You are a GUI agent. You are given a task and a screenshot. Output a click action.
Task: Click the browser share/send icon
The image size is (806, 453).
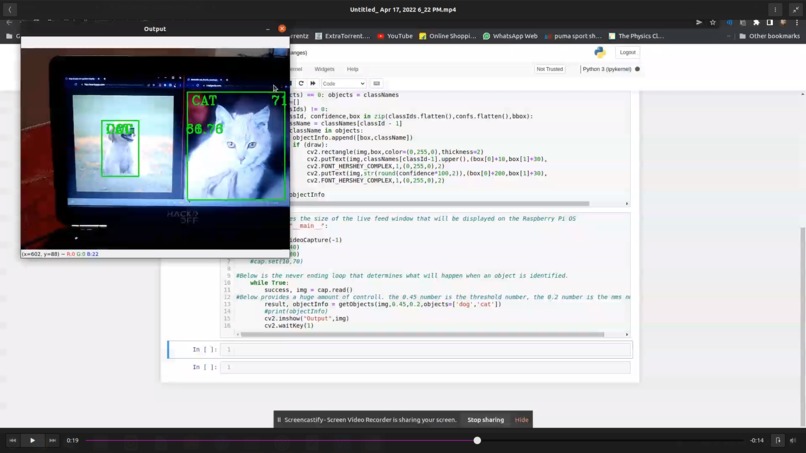coord(699,23)
